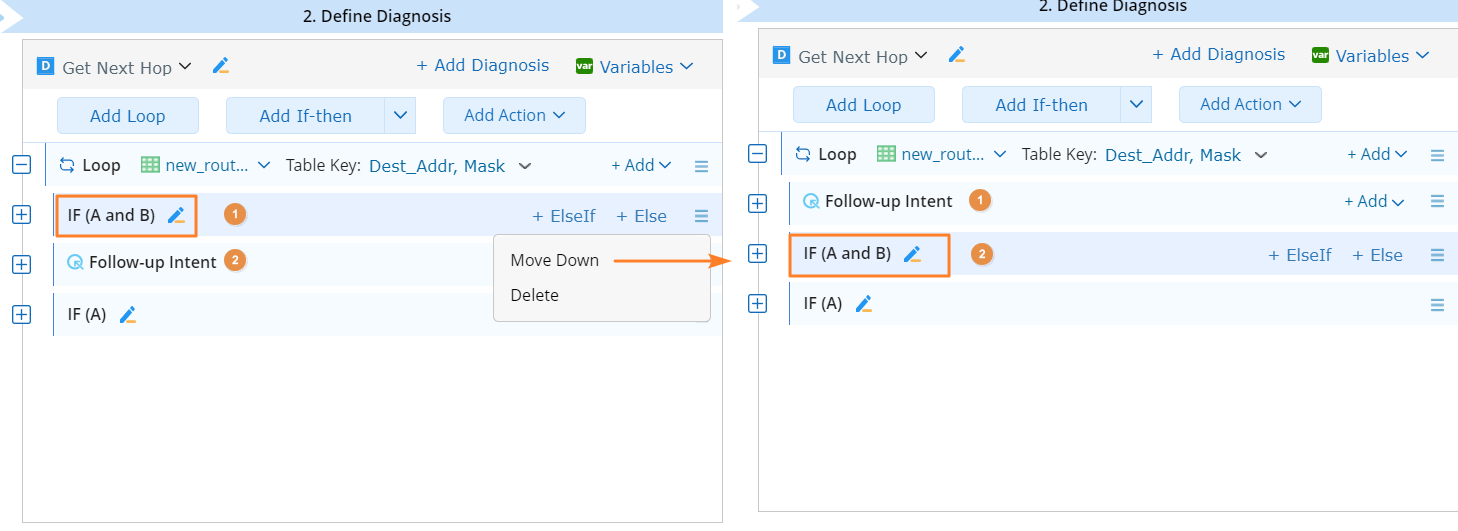Open hamburger menu on right Follow-up Intent row

click(1437, 201)
